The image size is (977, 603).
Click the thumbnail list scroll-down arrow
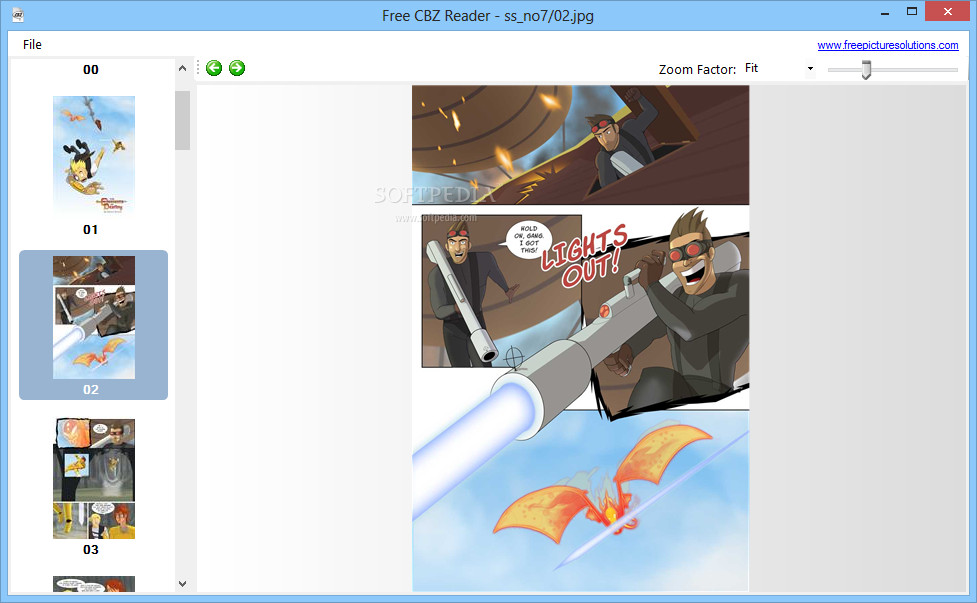click(182, 584)
